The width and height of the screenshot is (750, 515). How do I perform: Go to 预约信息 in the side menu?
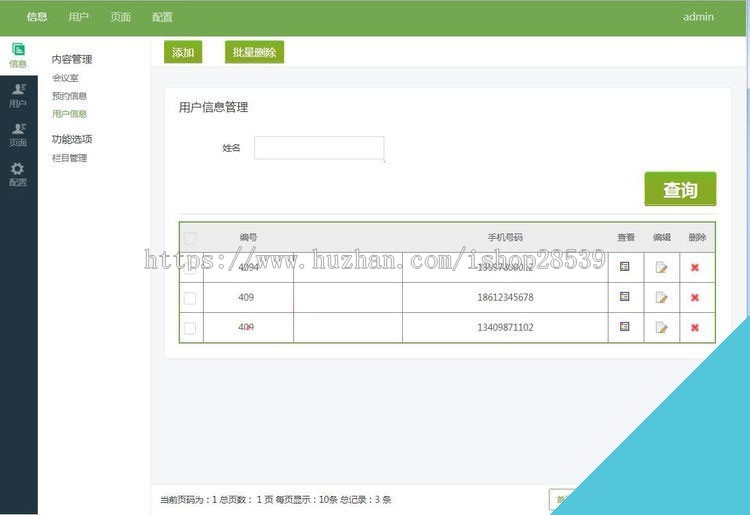tap(69, 96)
